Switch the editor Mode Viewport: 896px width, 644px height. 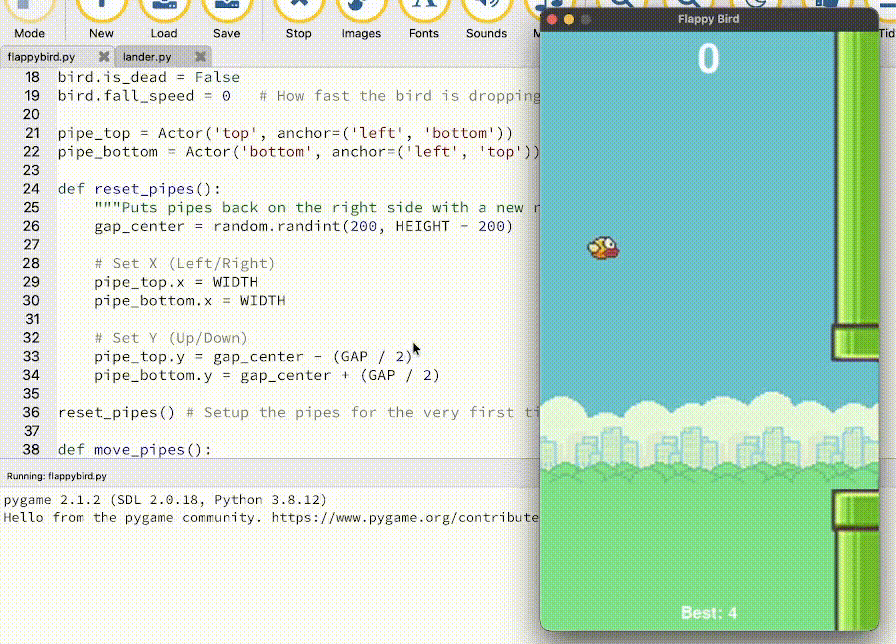click(x=31, y=20)
